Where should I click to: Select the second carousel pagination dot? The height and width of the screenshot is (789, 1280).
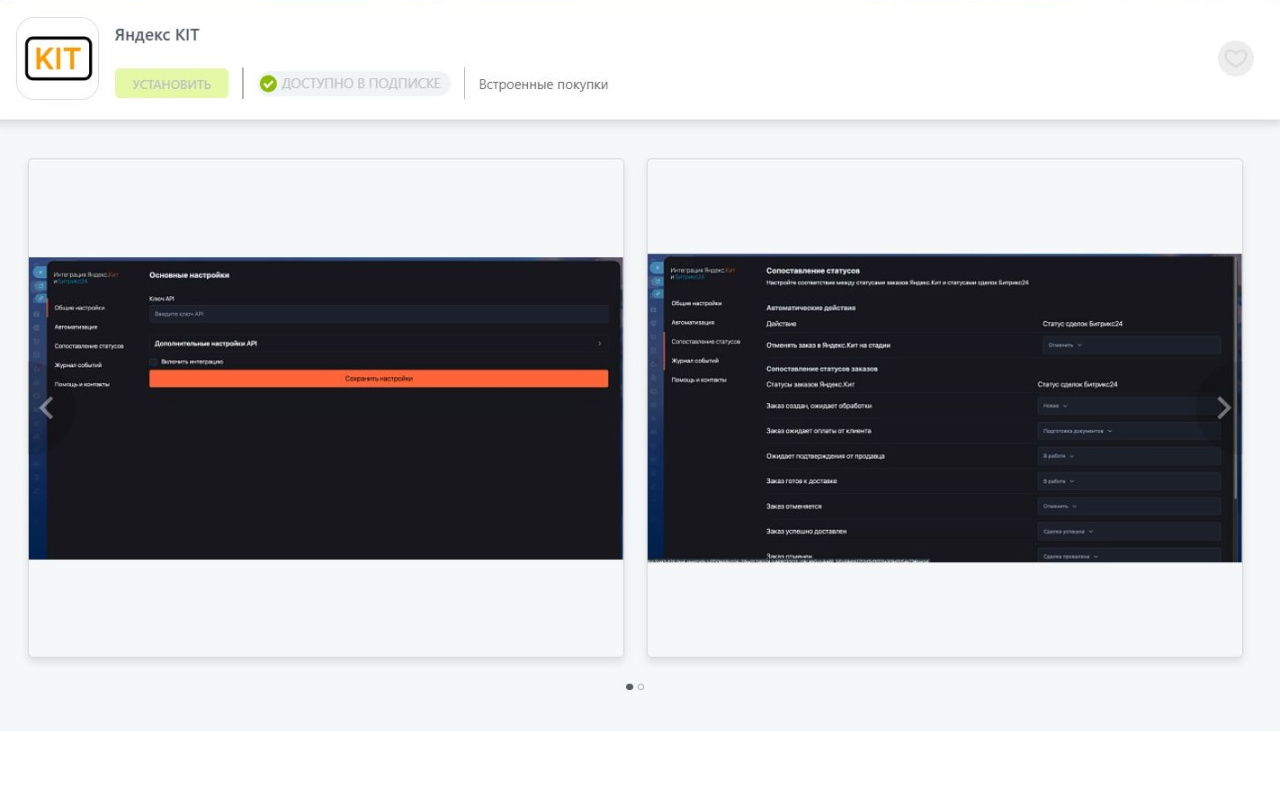[641, 687]
